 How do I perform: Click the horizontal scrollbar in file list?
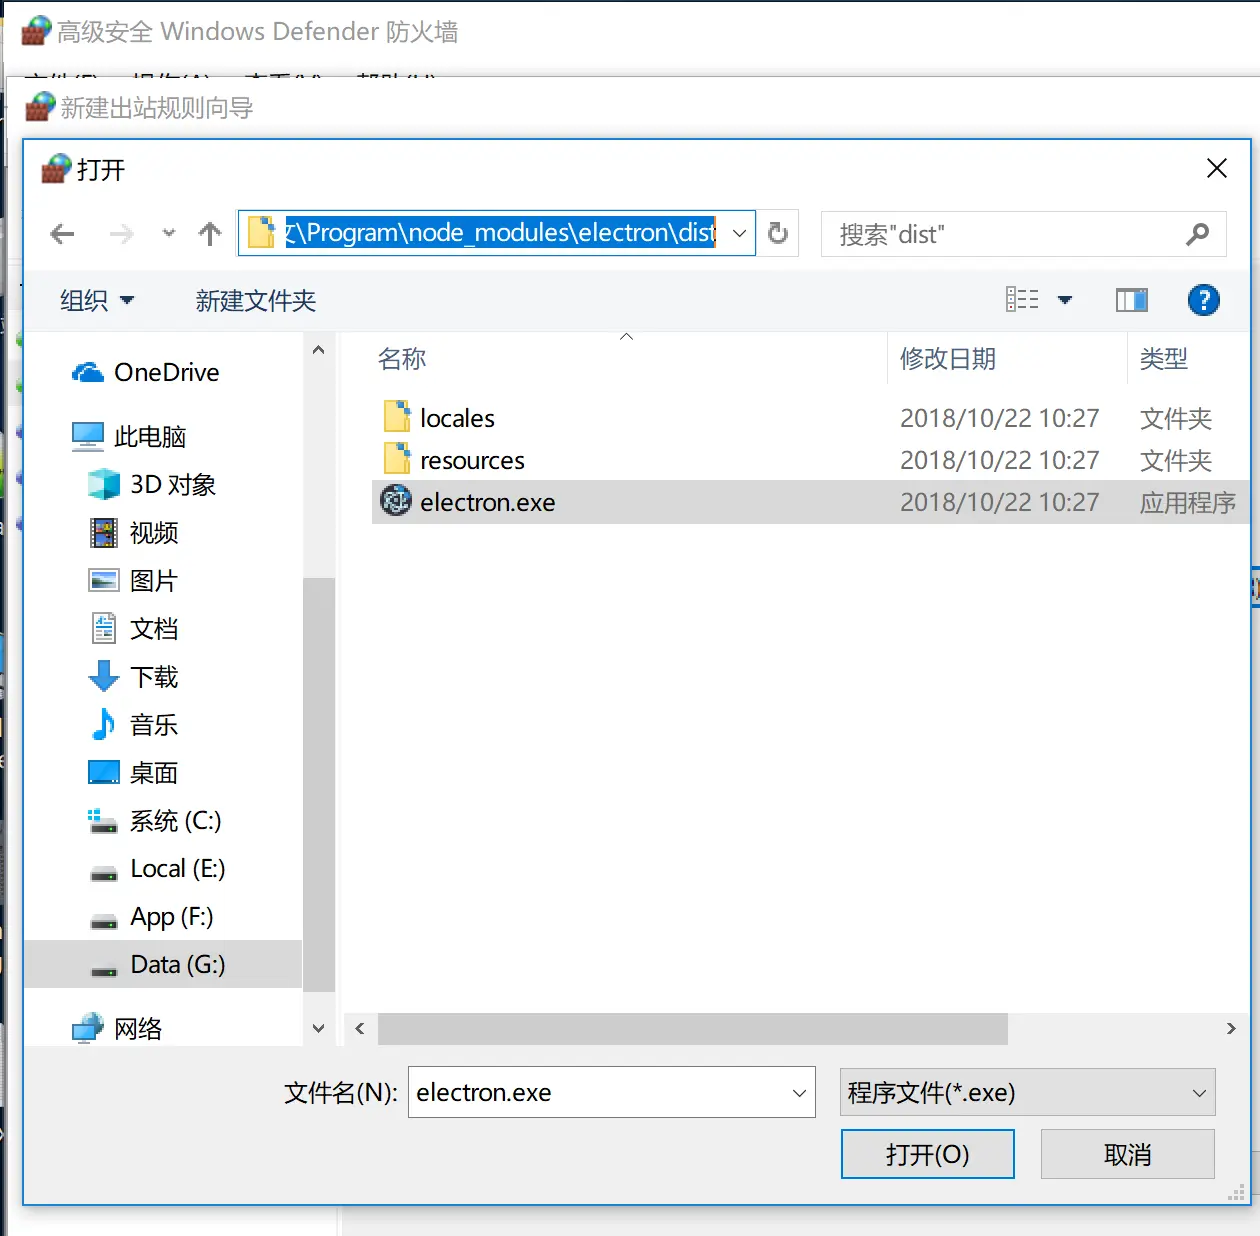[692, 1028]
